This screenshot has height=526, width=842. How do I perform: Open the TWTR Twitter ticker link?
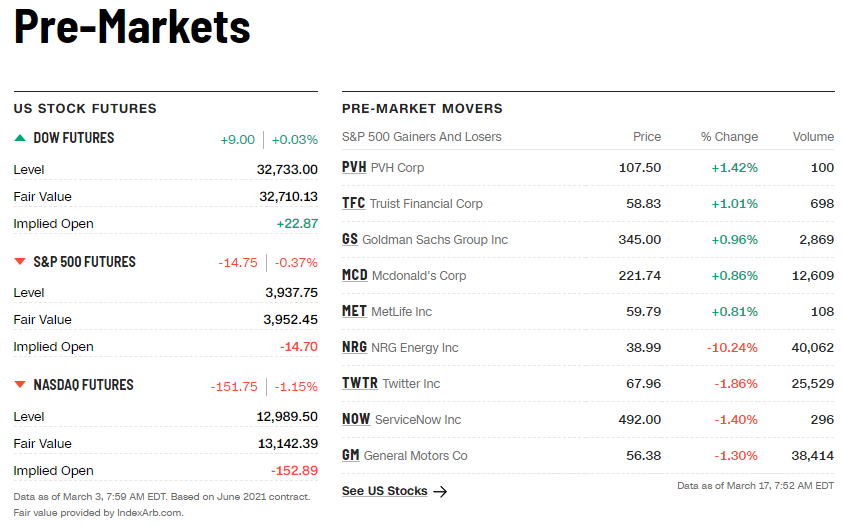[359, 383]
